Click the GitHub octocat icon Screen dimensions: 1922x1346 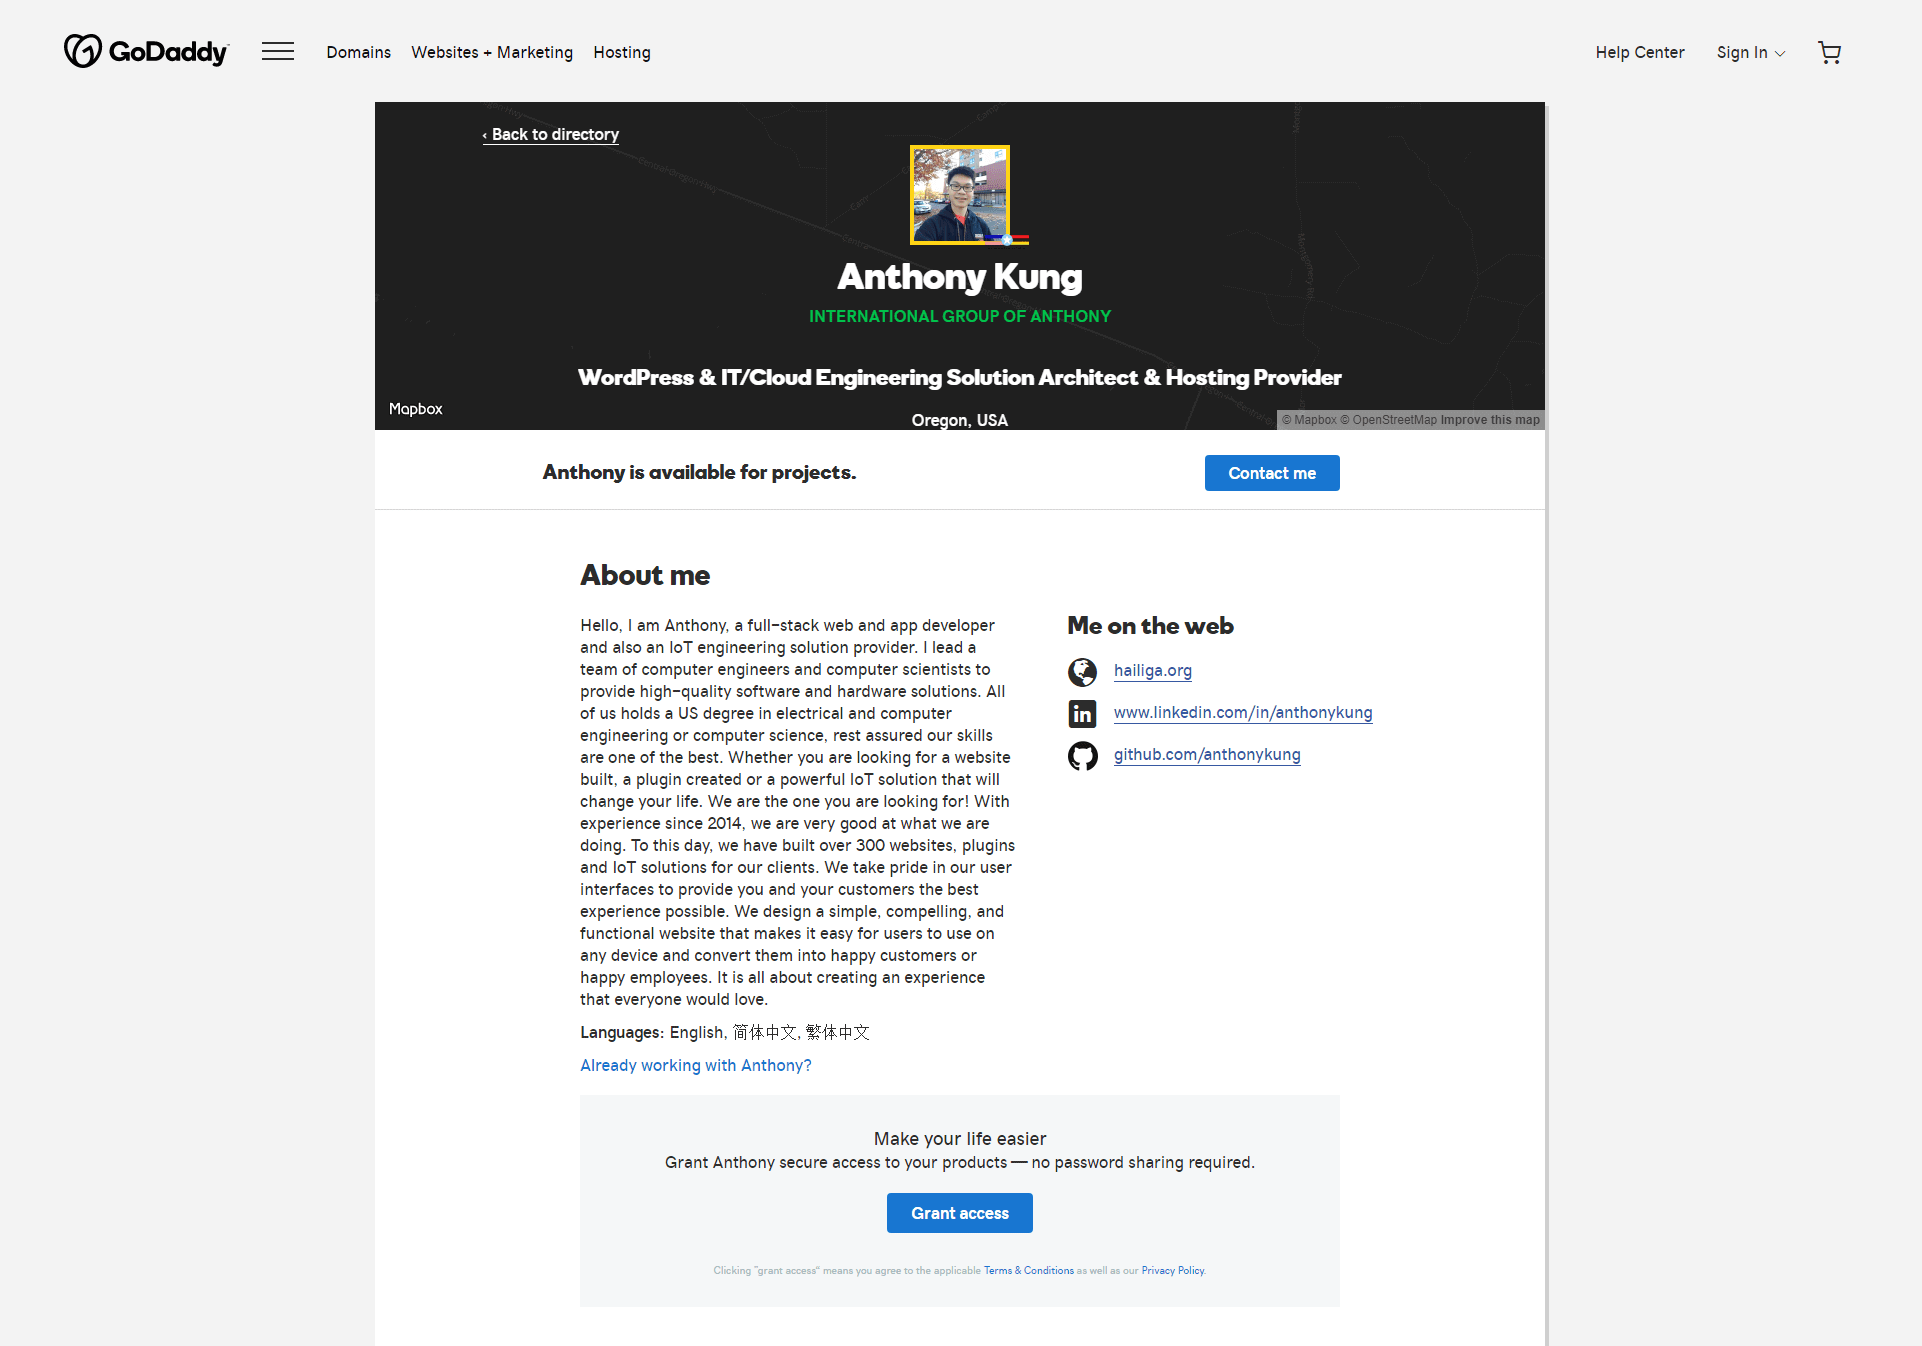pos(1082,756)
